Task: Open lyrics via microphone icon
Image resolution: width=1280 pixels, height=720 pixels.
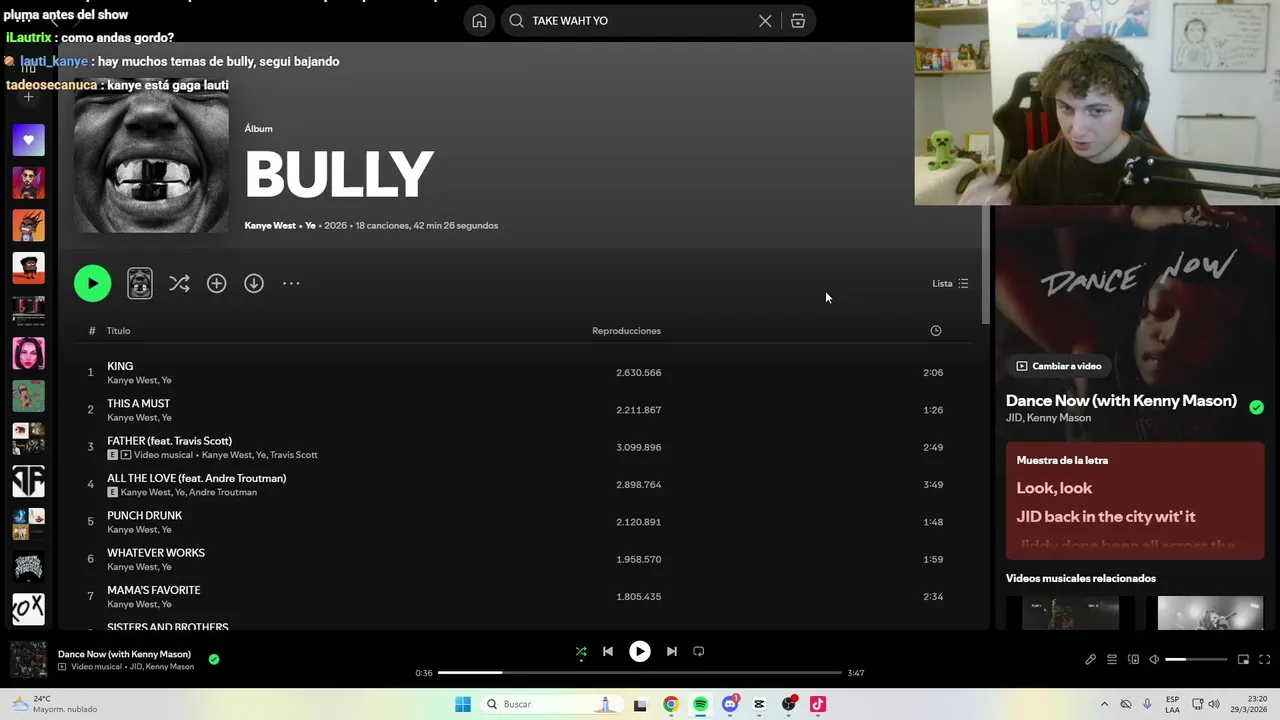Action: 1091,660
